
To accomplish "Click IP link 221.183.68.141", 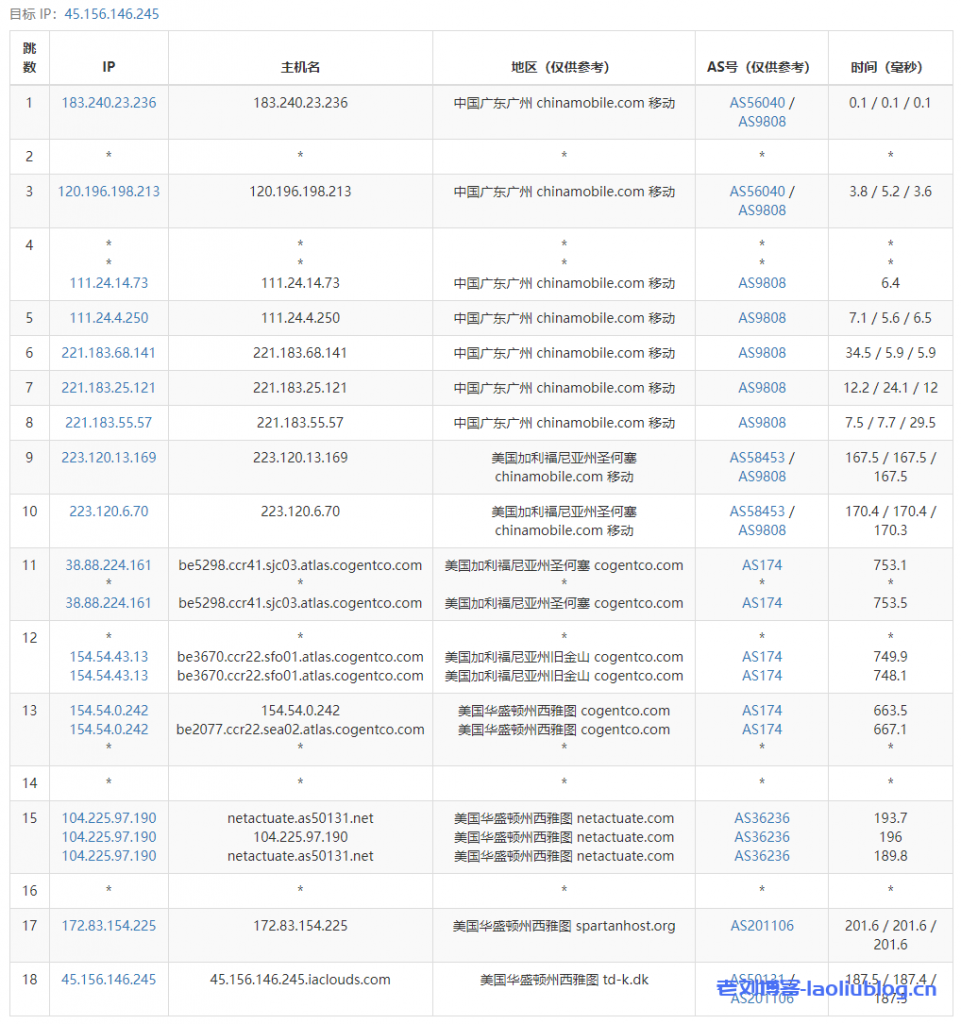I will pyautogui.click(x=108, y=353).
